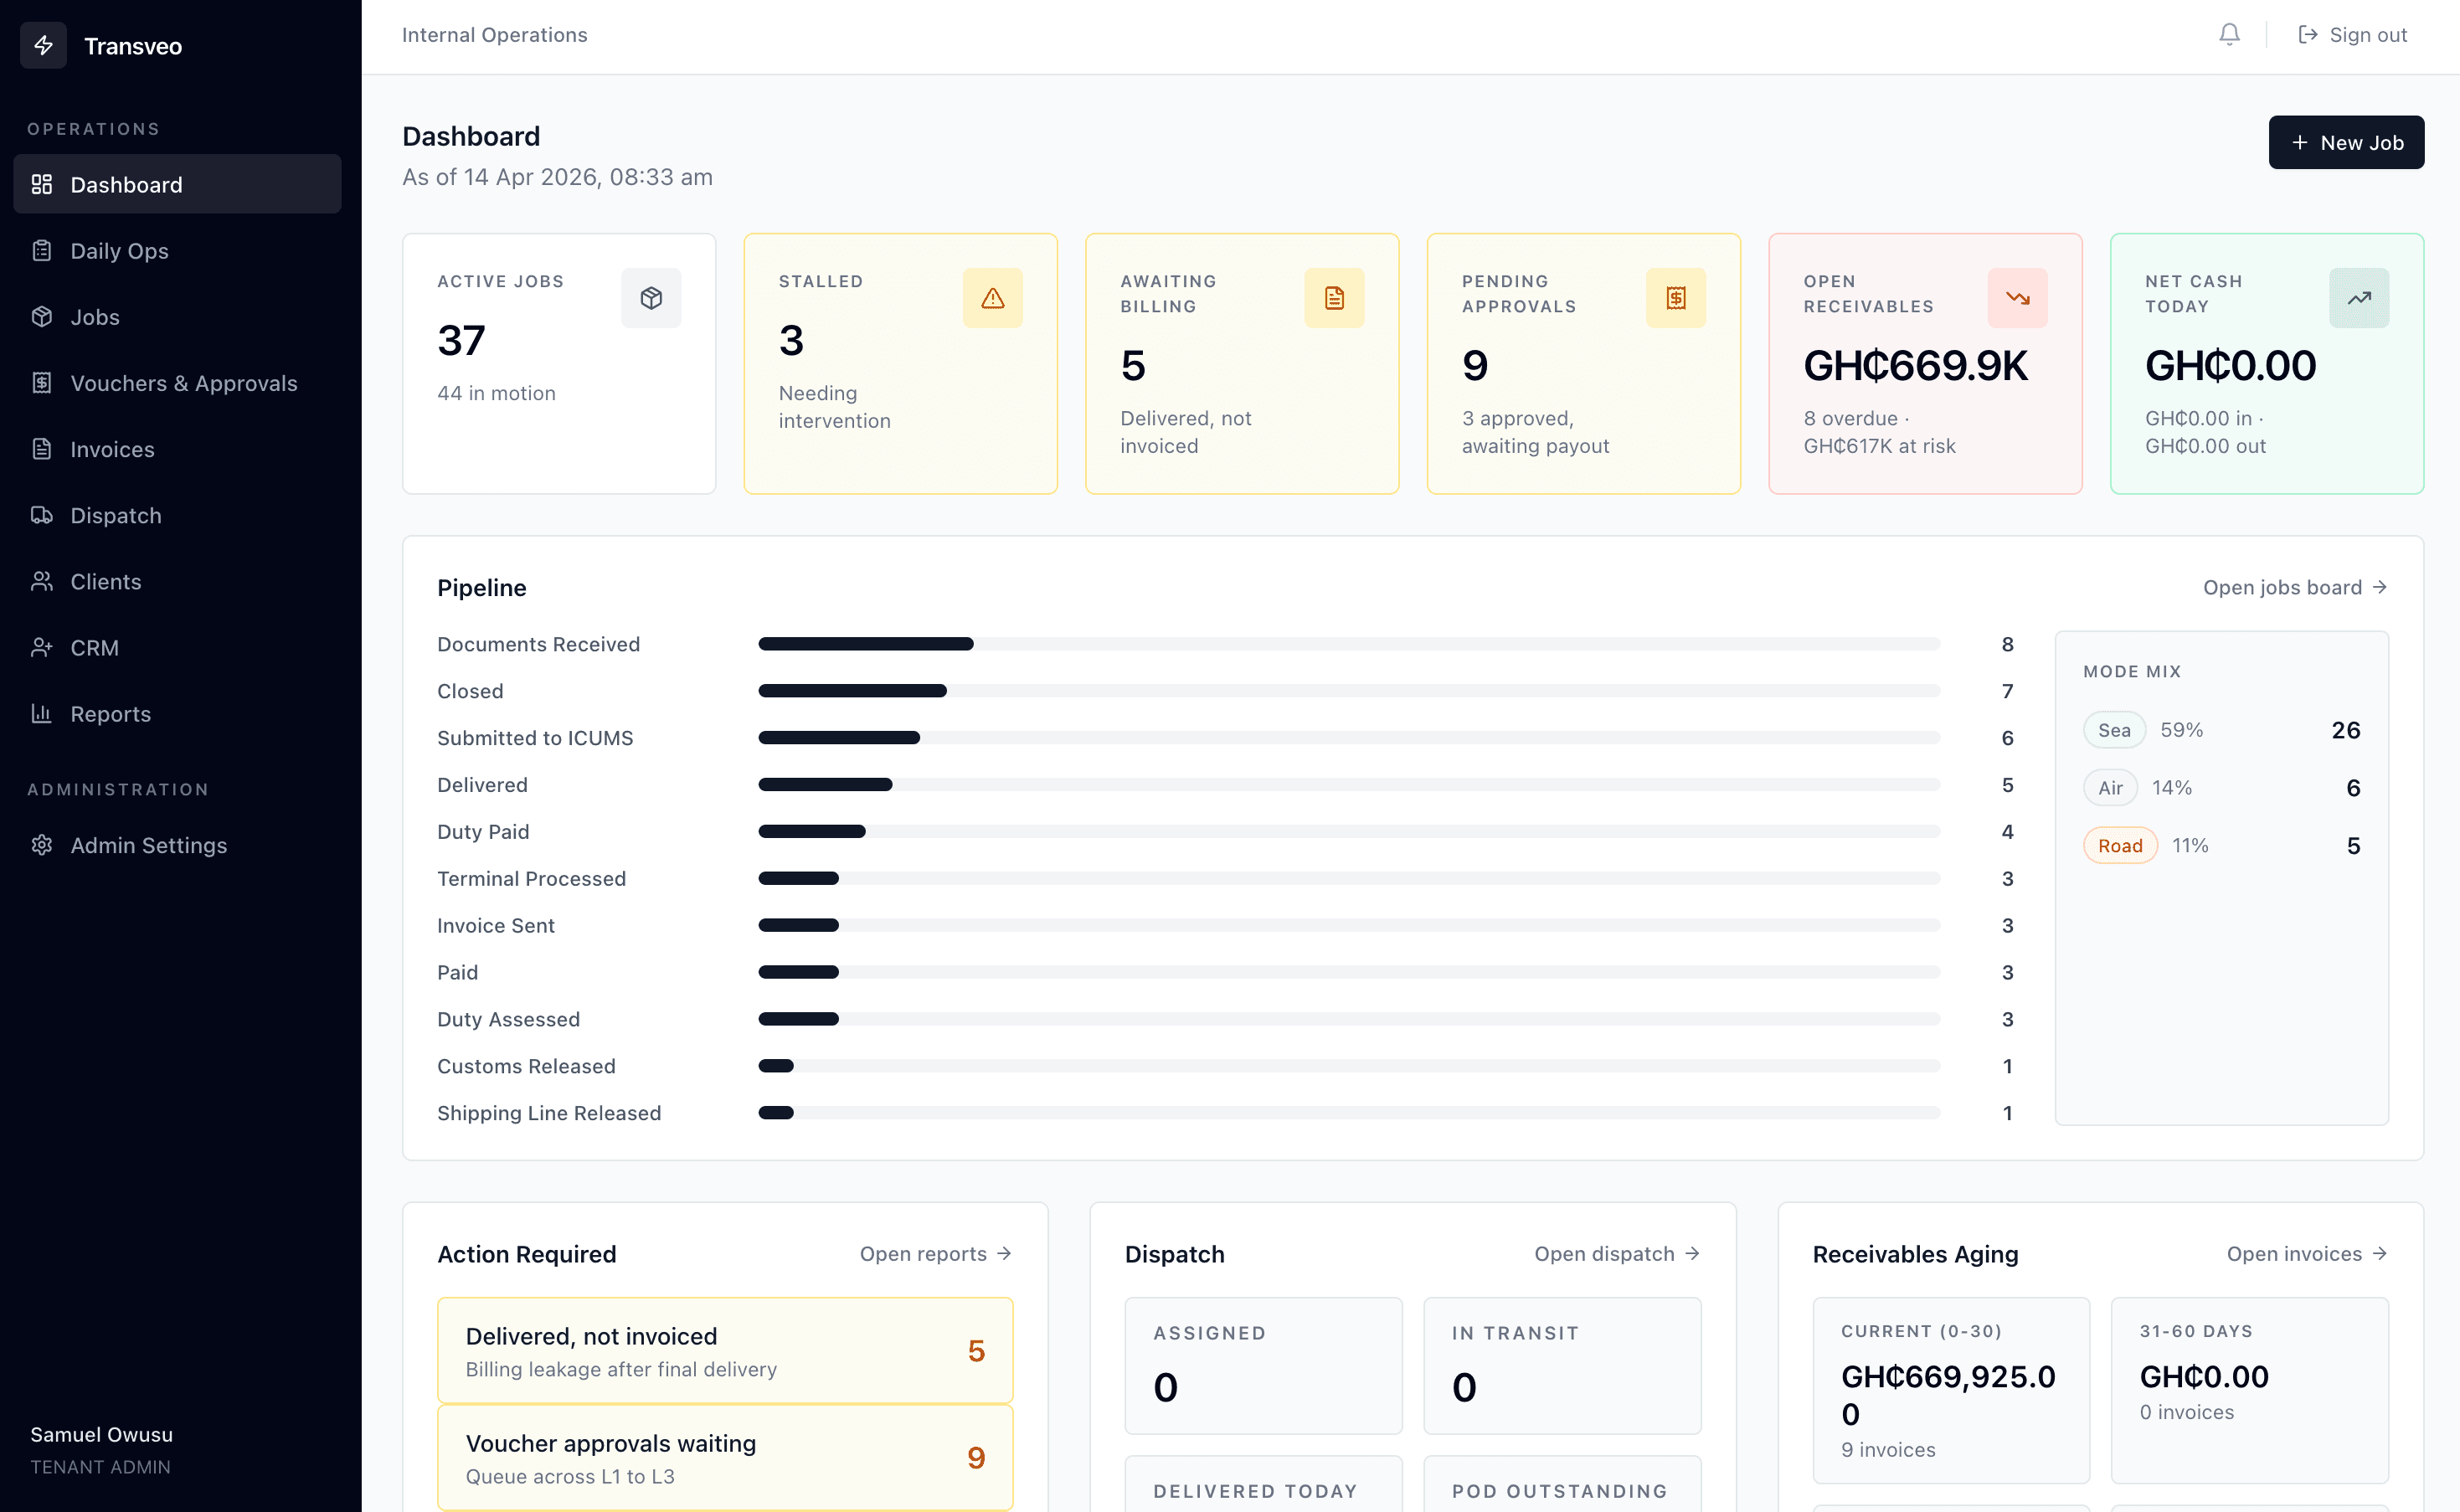Screen dimensions: 2460x1512
Task: Click the Jobs package icon in sidebar
Action: [42, 316]
